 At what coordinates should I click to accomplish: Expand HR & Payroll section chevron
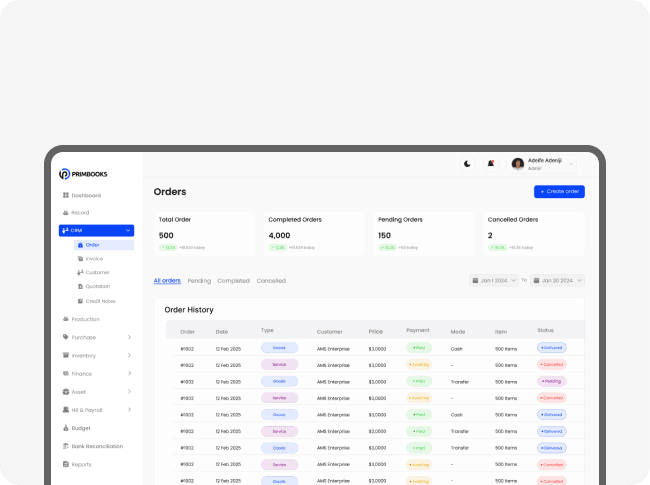129,410
